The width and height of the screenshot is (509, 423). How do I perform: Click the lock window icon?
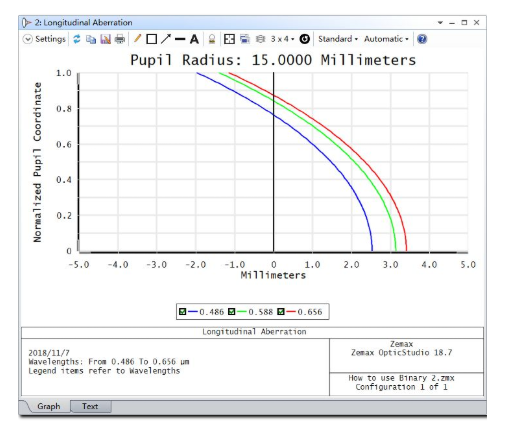[x=212, y=39]
